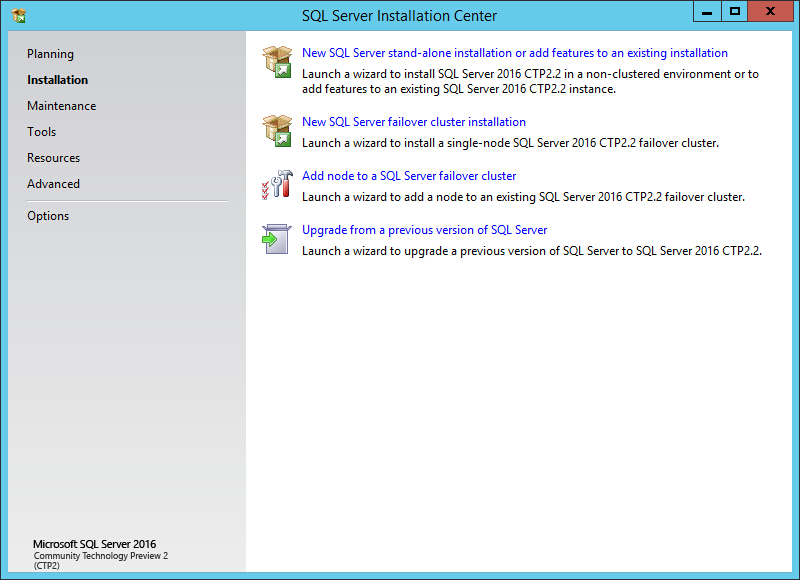The width and height of the screenshot is (800, 580).
Task: Select the Installation section
Action: coord(58,80)
